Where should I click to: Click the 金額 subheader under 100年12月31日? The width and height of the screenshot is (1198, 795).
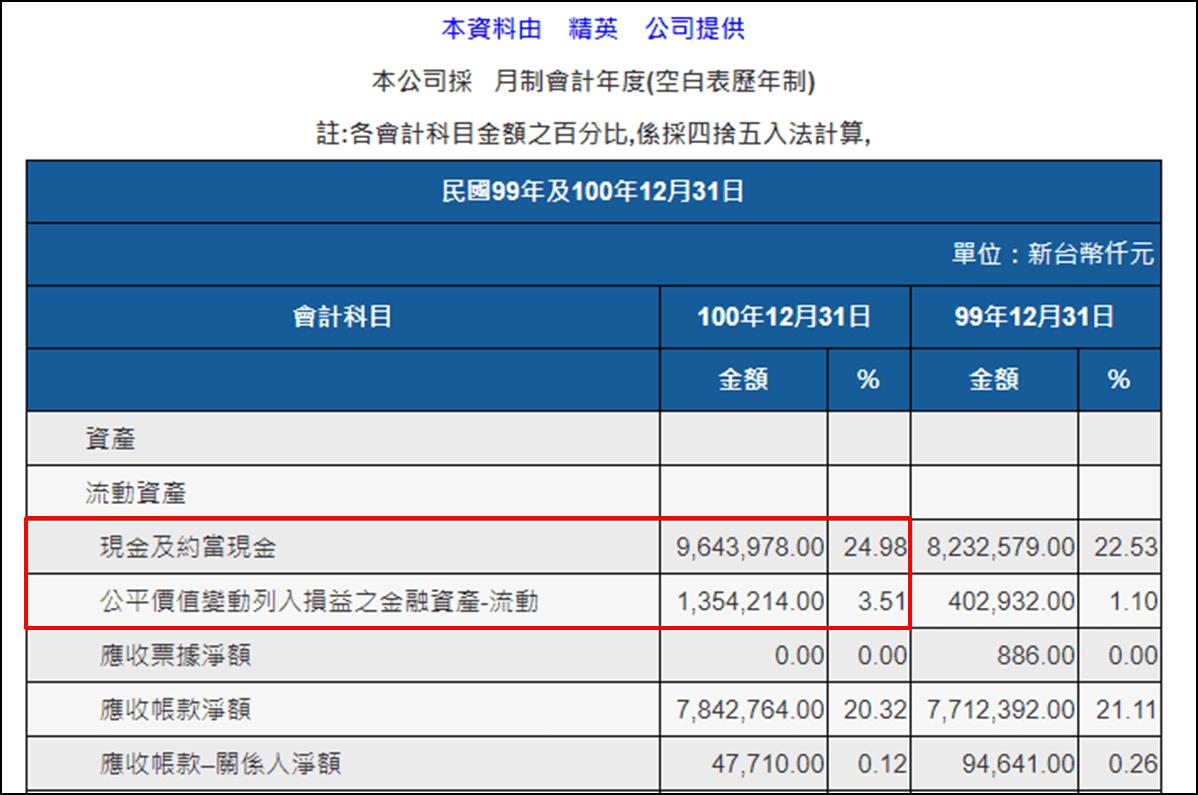click(743, 379)
